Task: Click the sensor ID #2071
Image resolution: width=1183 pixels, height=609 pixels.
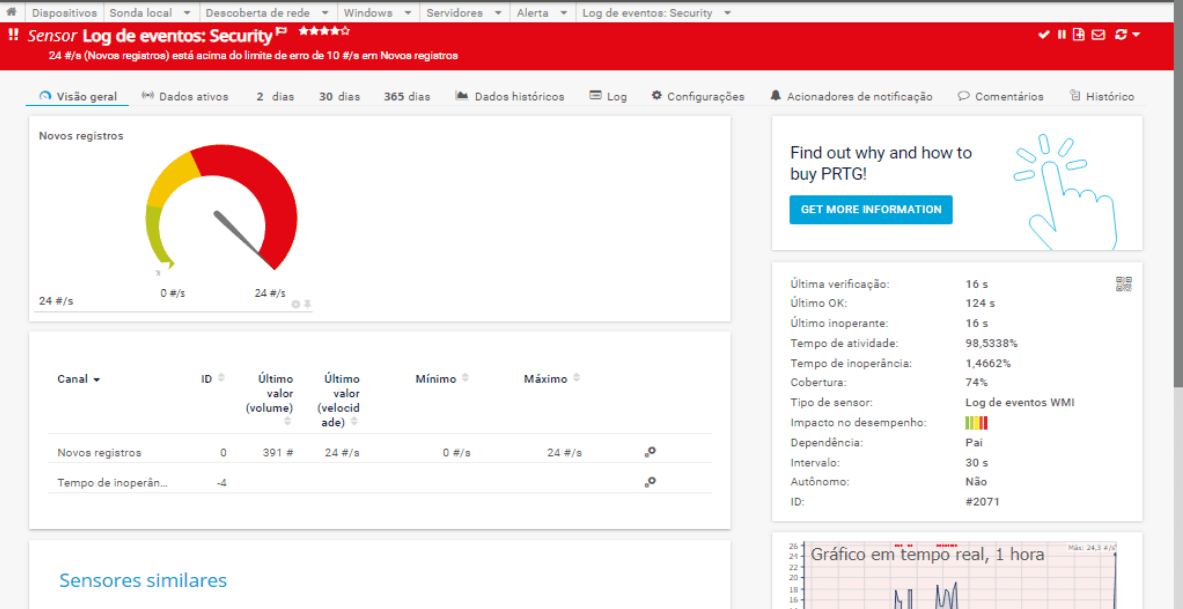Action: tap(982, 501)
